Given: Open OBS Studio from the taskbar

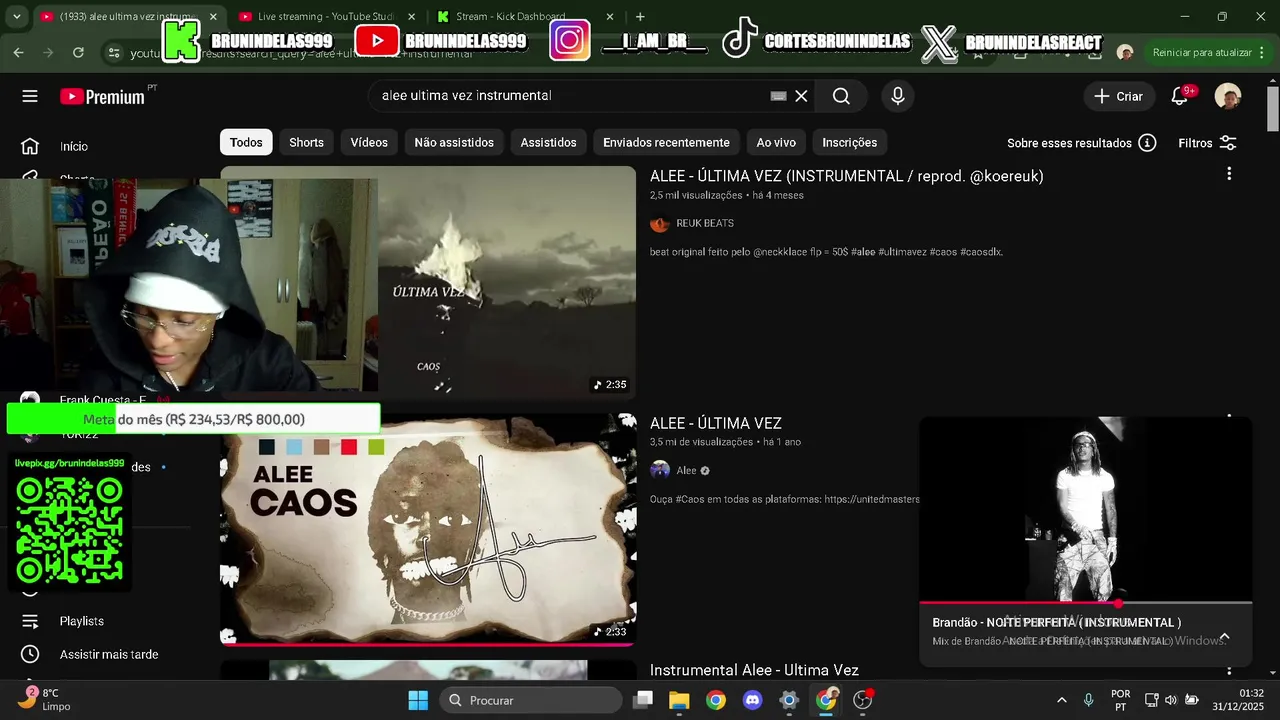Looking at the screenshot, I should [x=863, y=700].
